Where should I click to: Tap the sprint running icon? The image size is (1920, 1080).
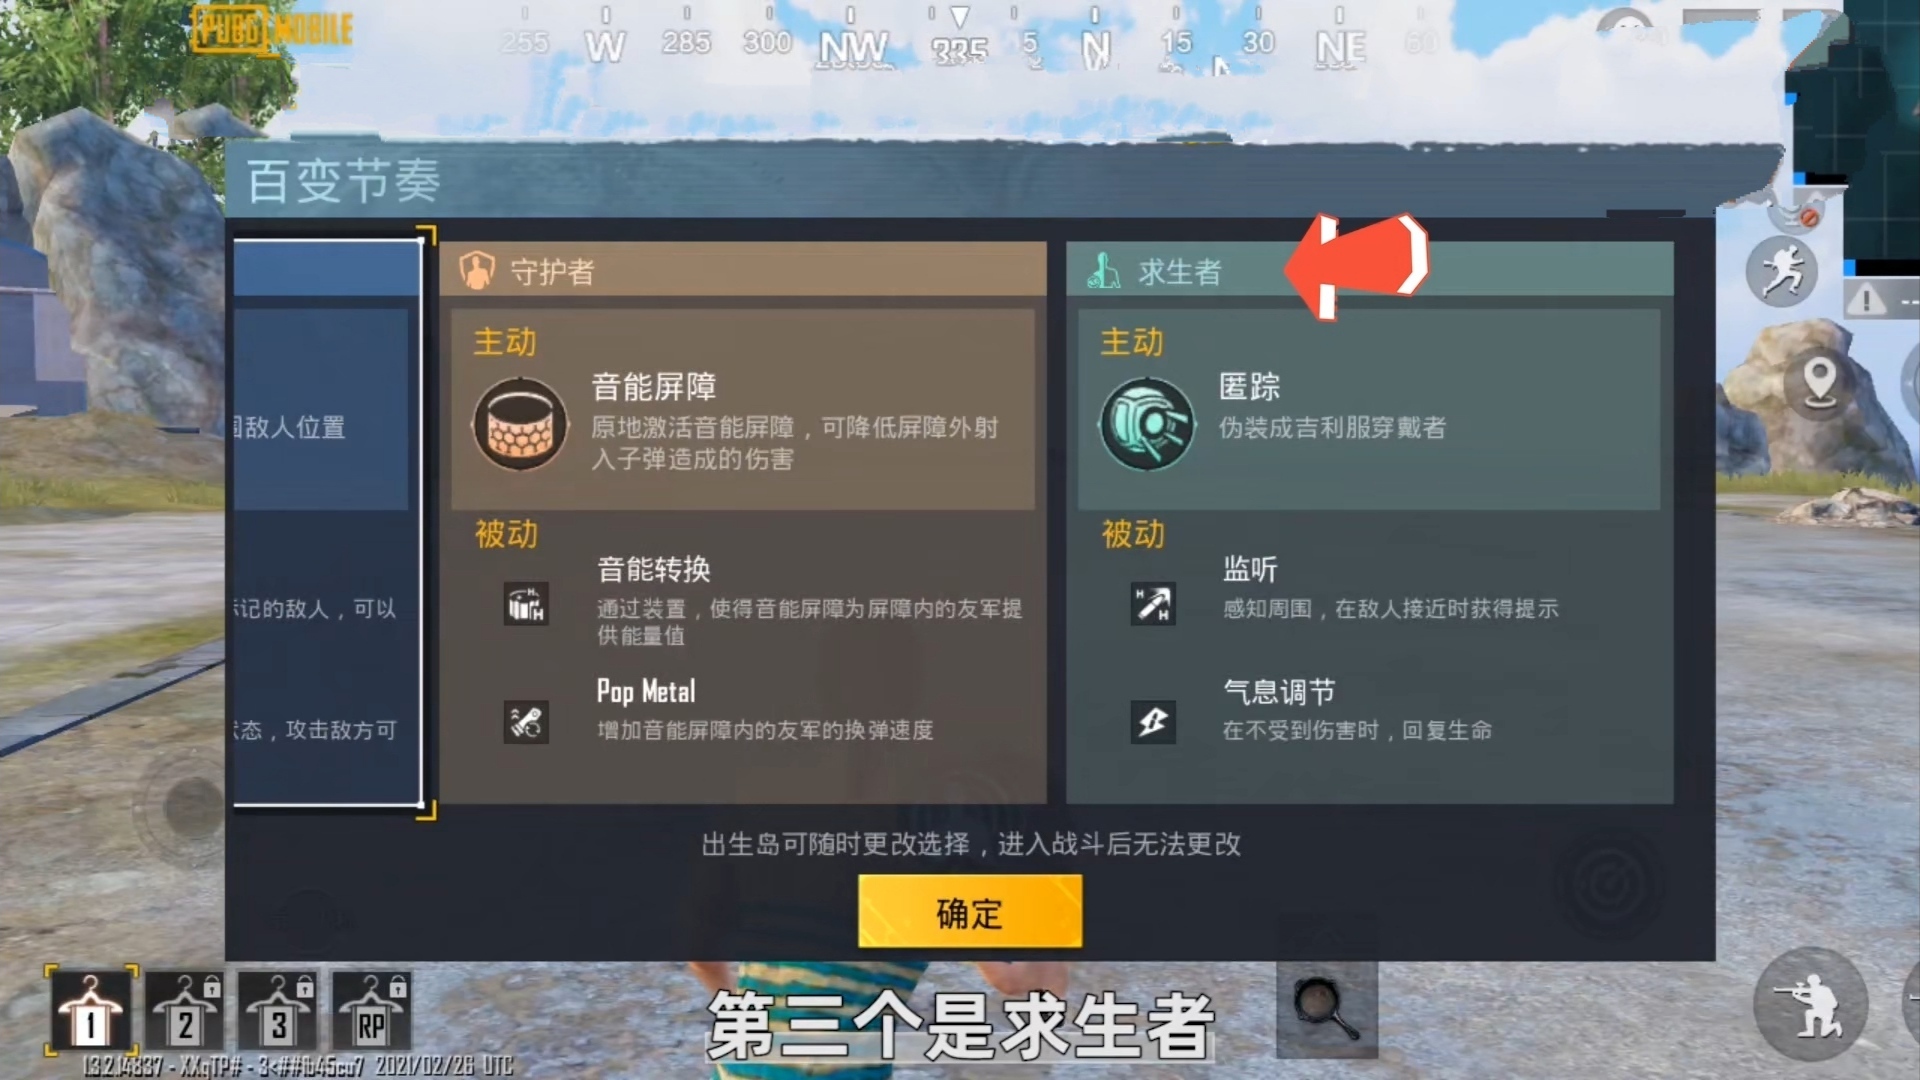[x=1782, y=271]
